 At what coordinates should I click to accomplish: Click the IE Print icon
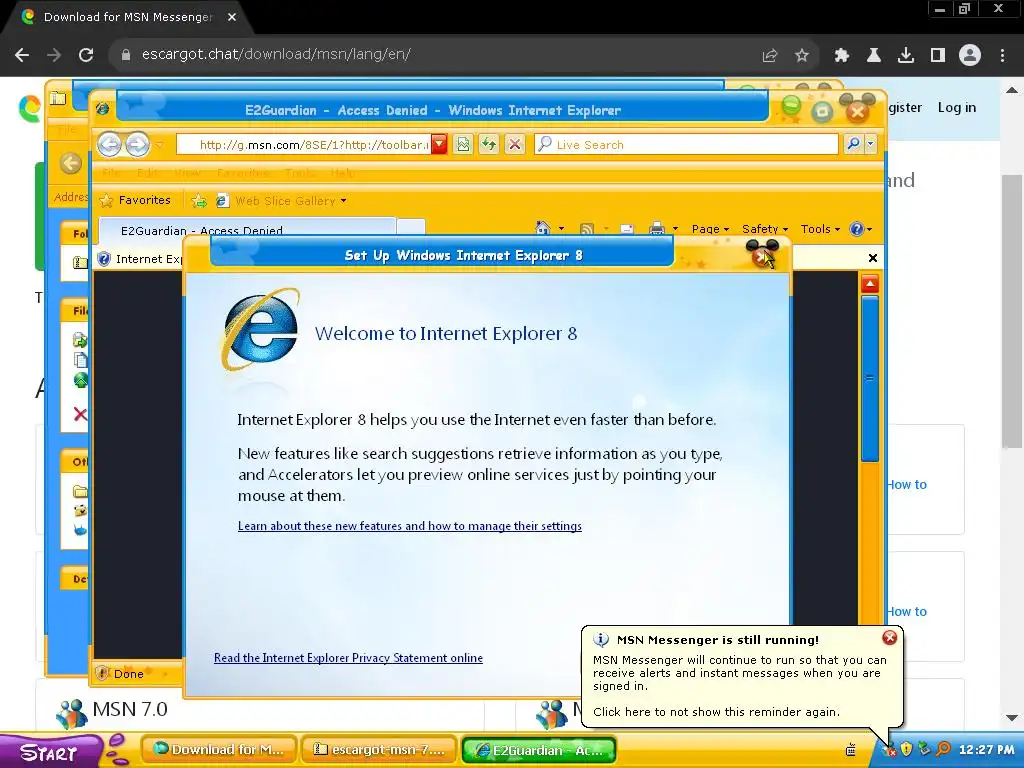coord(657,229)
